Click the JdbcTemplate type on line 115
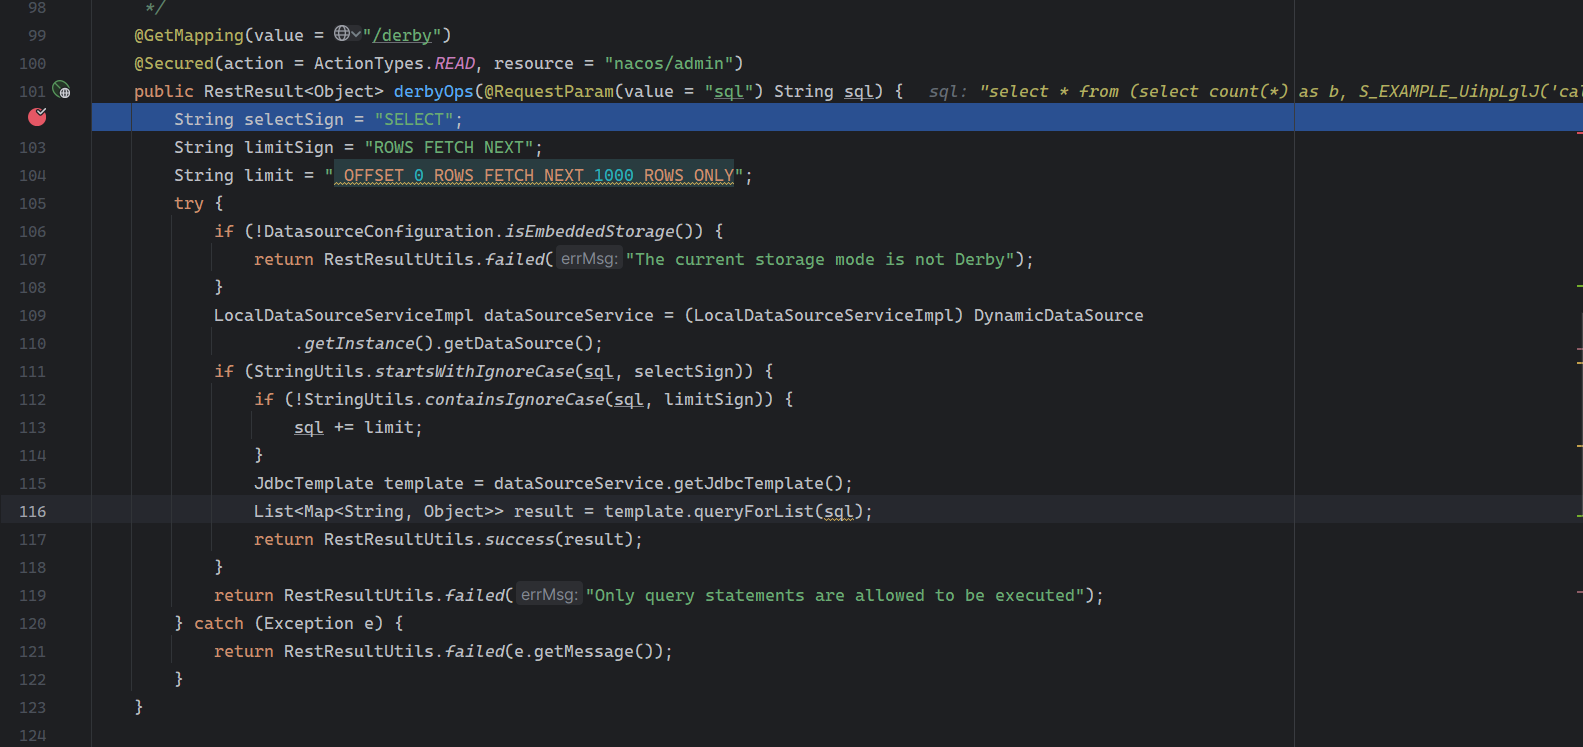This screenshot has height=747, width=1583. pyautogui.click(x=314, y=483)
